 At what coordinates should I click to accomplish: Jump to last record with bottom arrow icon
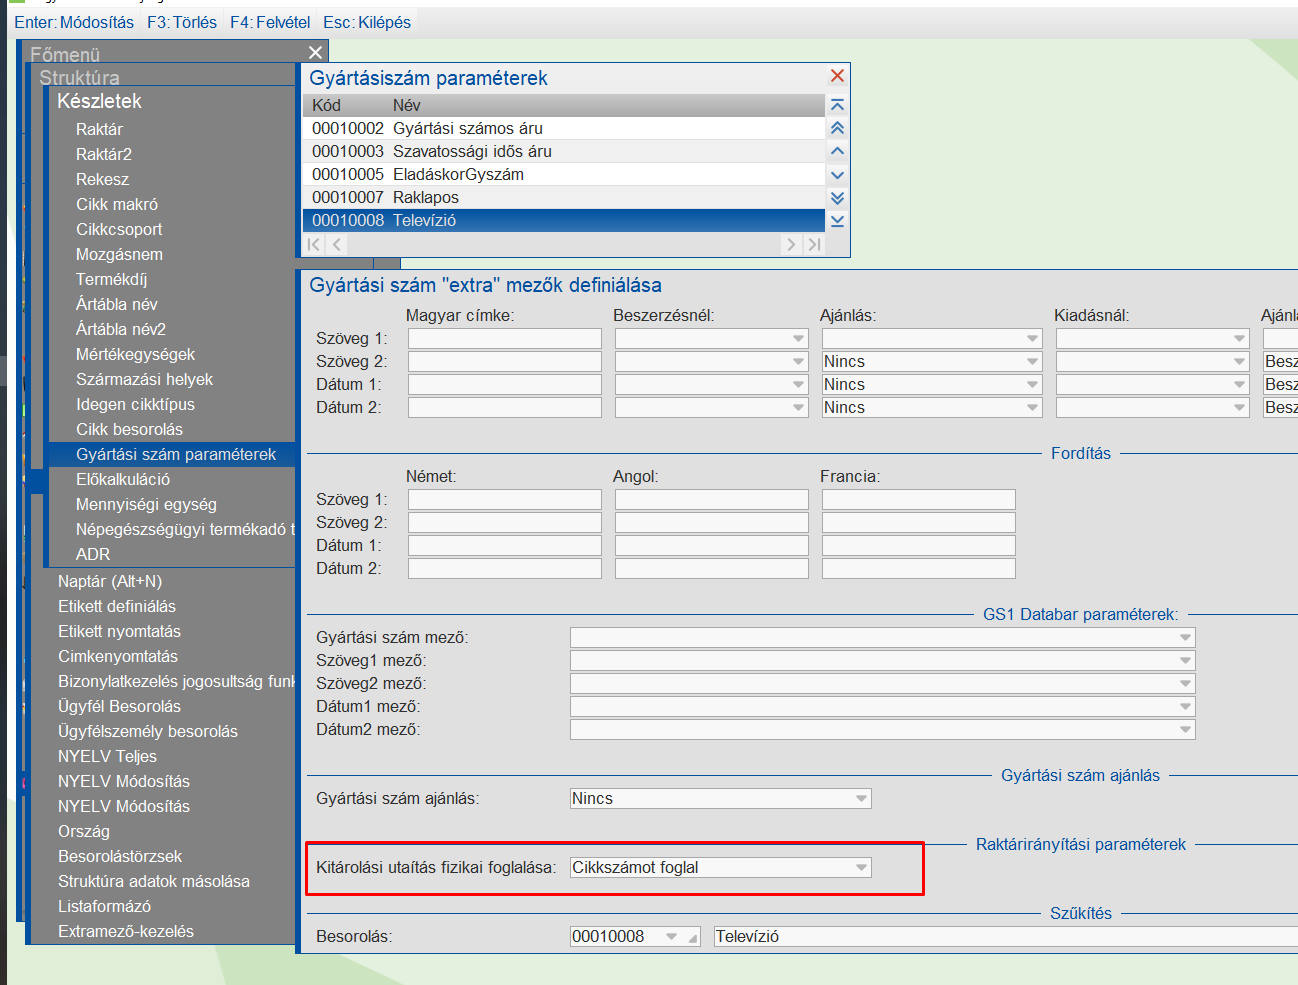837,221
